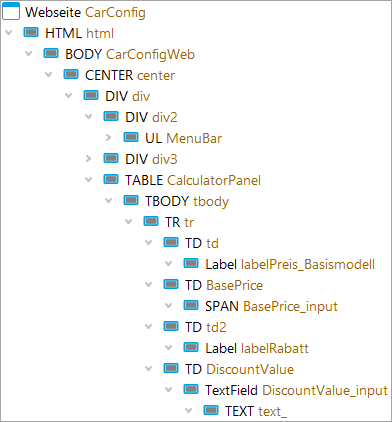This screenshot has width=392, height=422.
Task: Click the TABLE CalculatorPanel component icon
Action: 111,179
